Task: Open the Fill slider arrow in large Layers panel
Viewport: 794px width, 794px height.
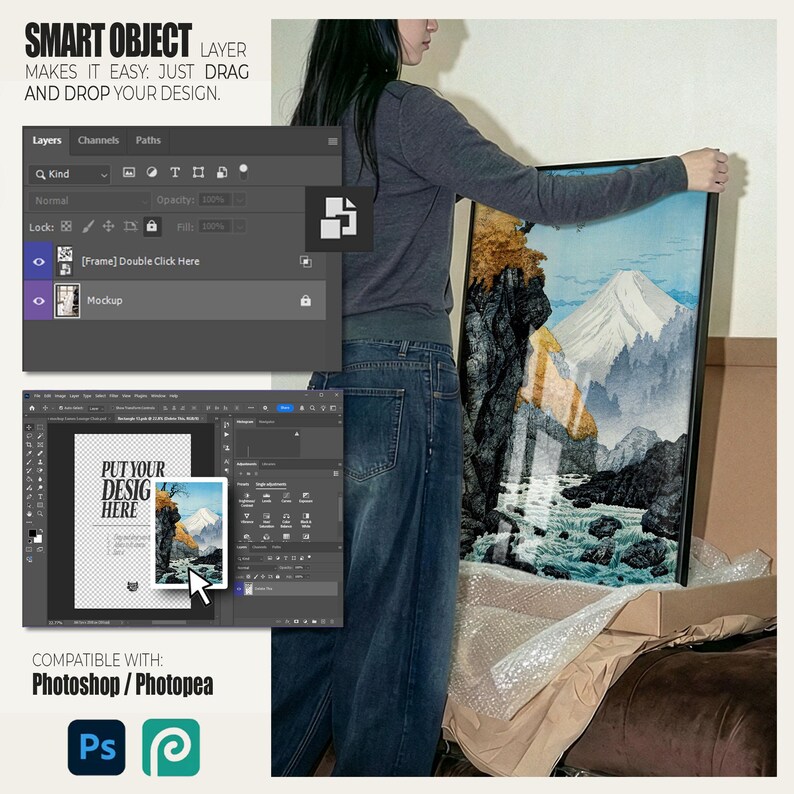Action: [x=240, y=226]
